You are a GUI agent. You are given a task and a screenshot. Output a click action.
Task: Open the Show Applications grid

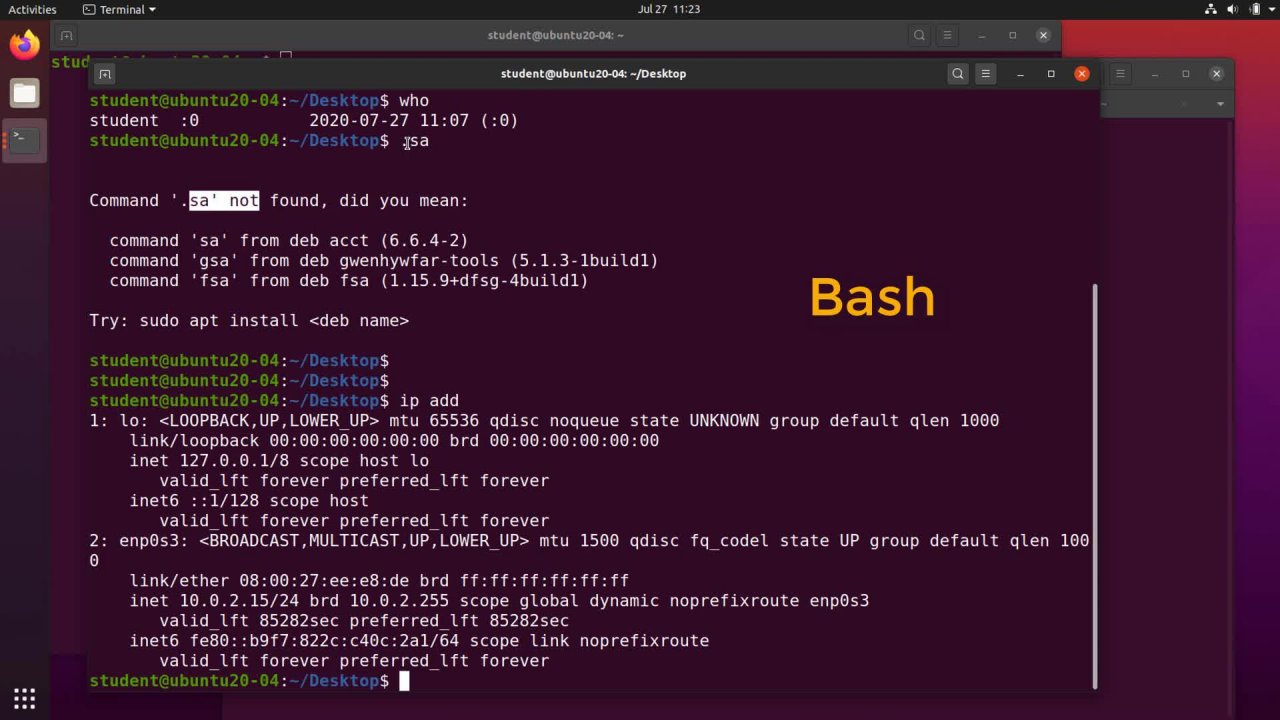(x=24, y=698)
